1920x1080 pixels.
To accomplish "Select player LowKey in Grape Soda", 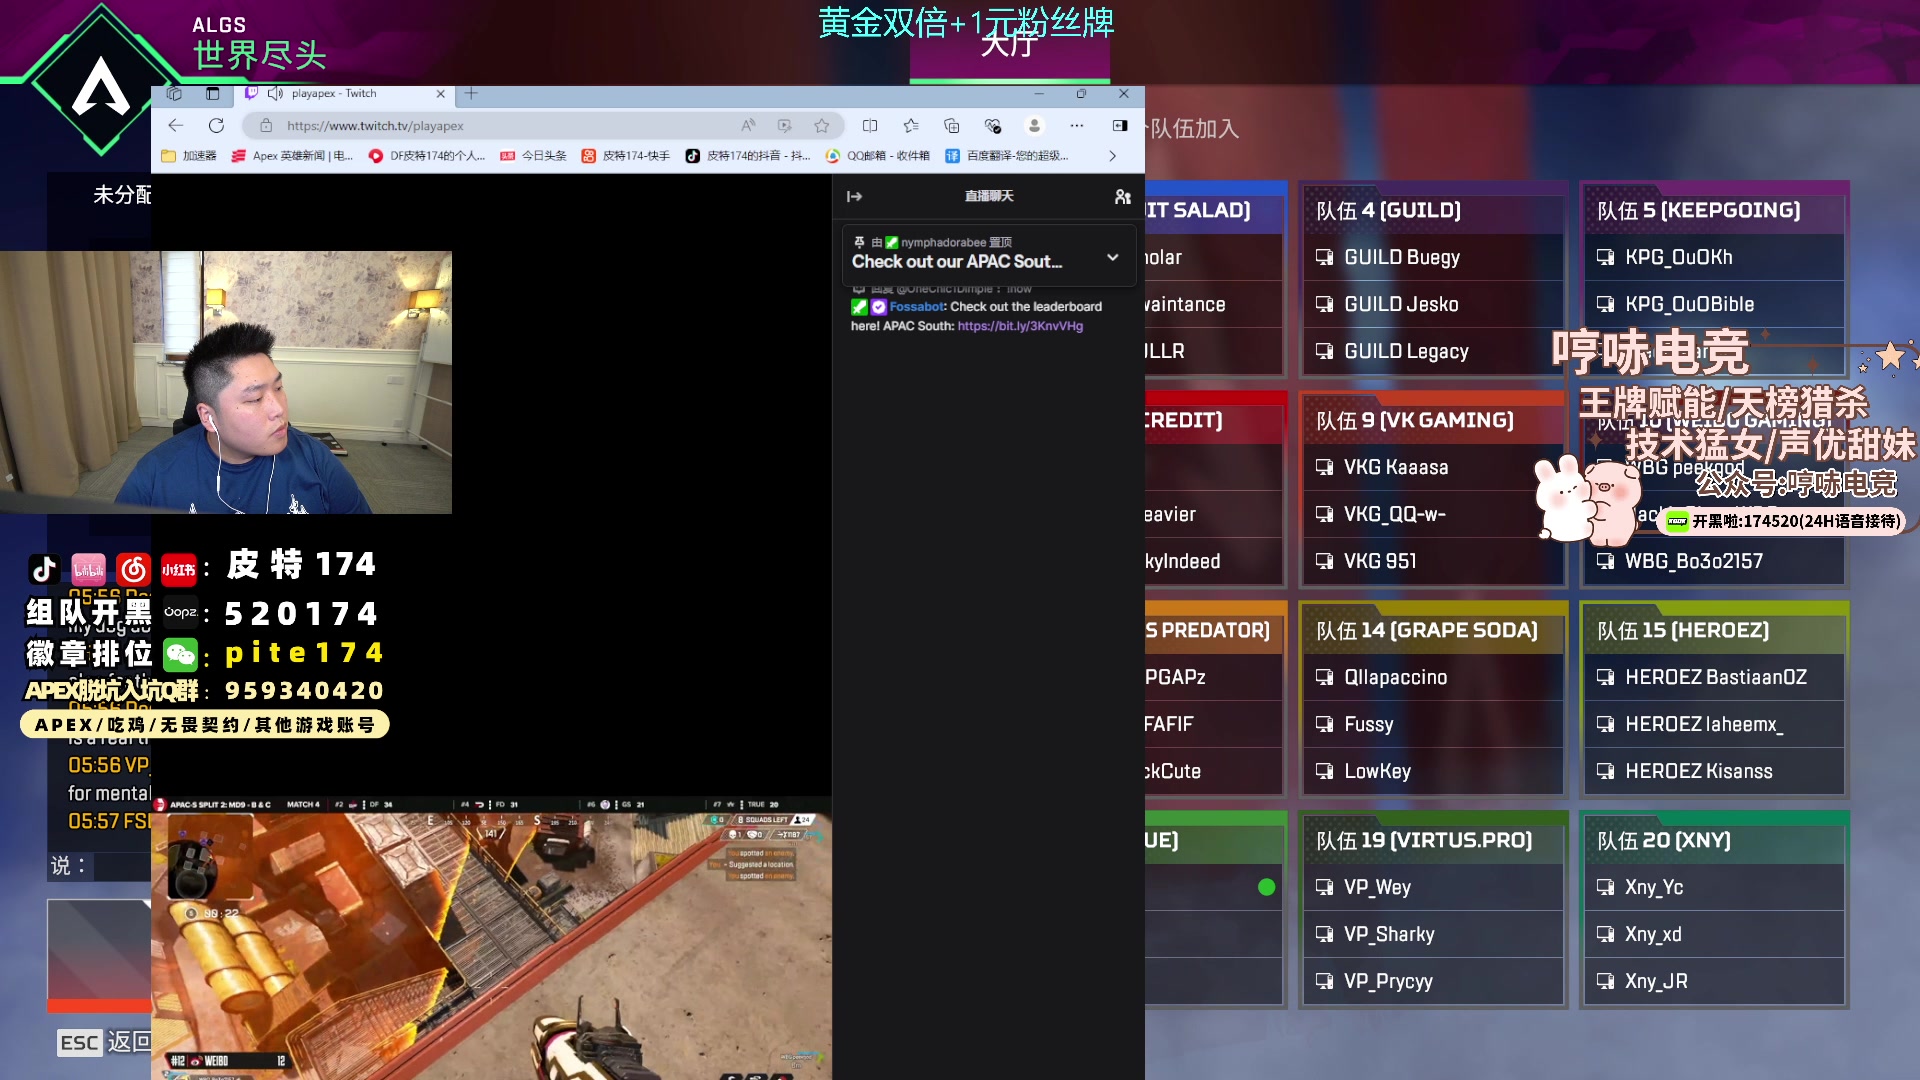I will coord(1433,771).
